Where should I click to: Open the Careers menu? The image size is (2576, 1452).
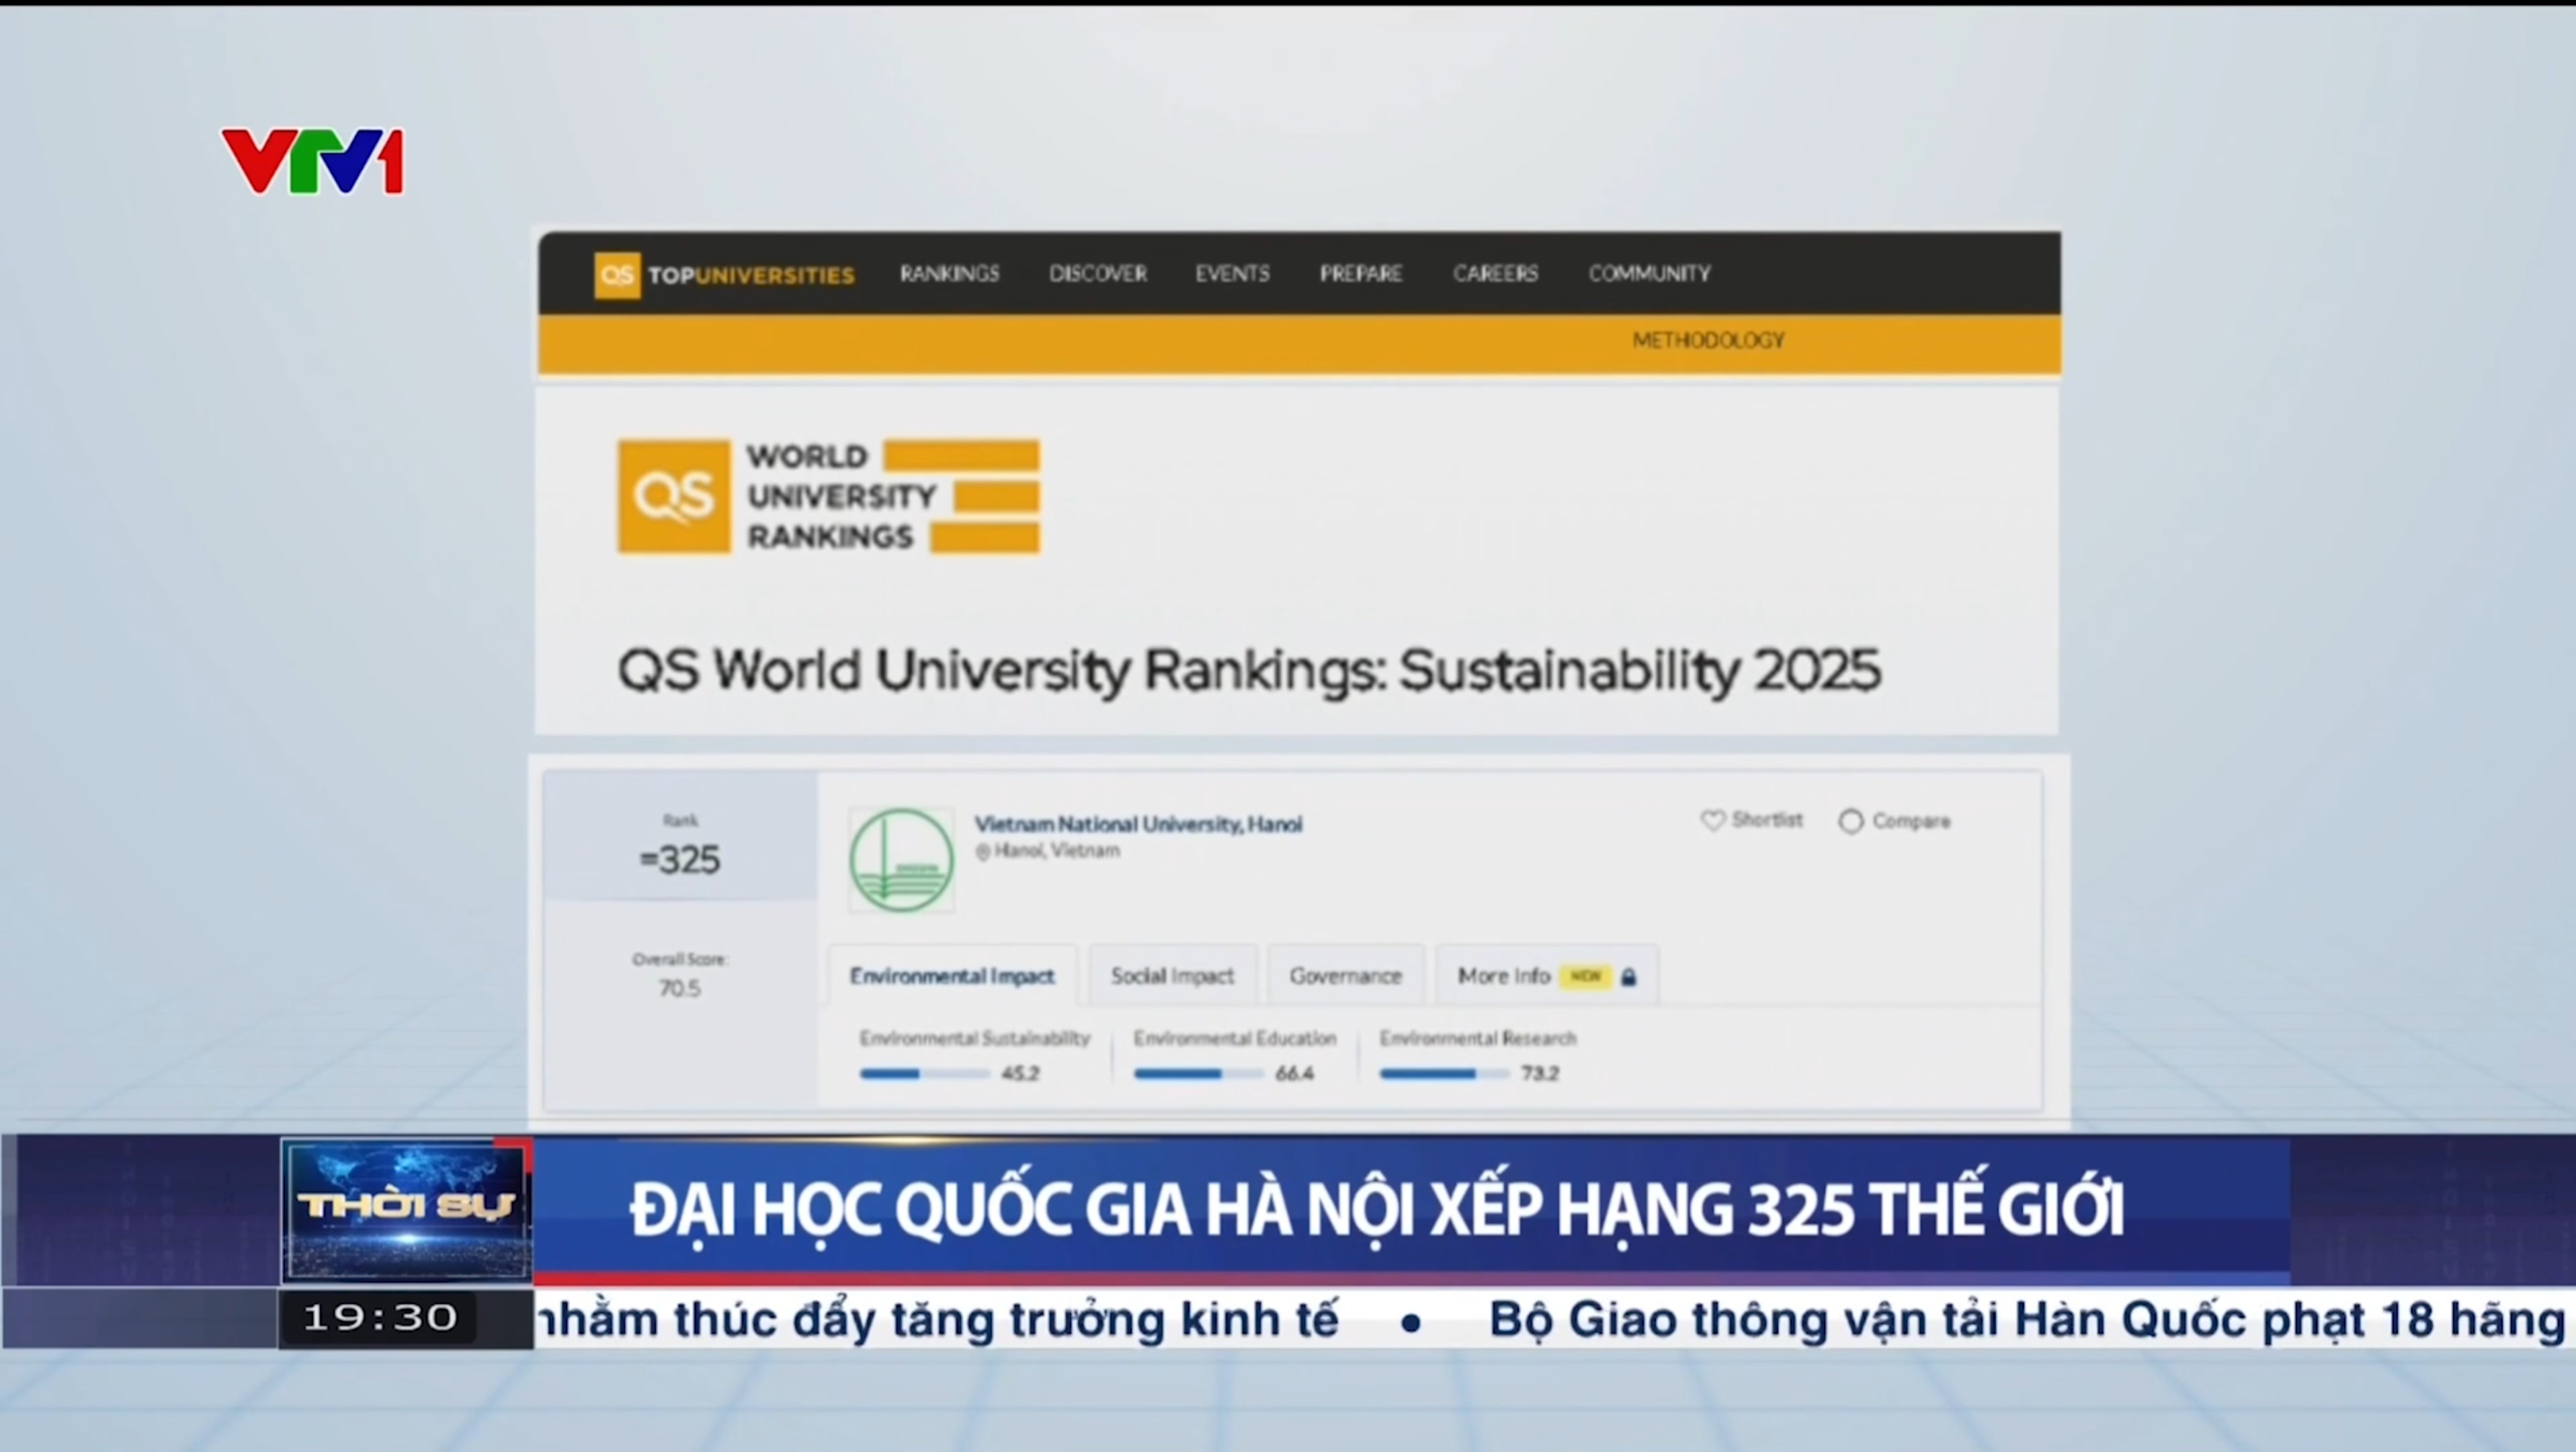(1495, 273)
